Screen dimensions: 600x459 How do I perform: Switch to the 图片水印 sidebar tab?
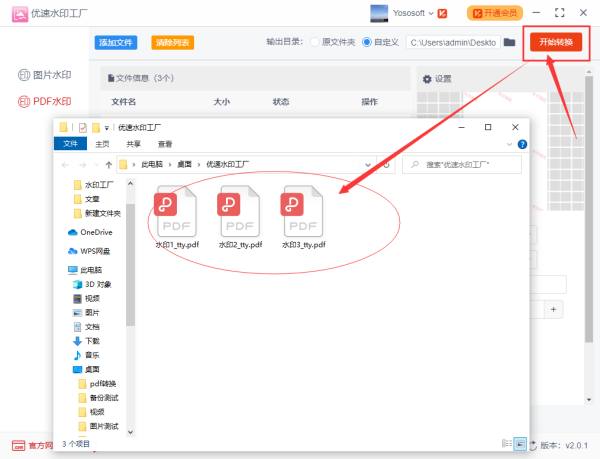point(45,75)
